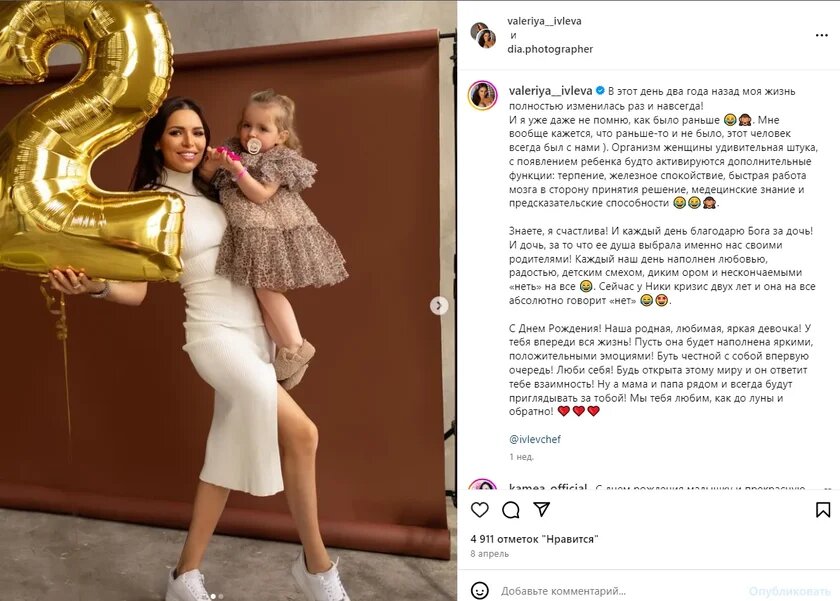The width and height of the screenshot is (840, 601).
Task: Save post using bookmark icon
Action: (x=823, y=509)
